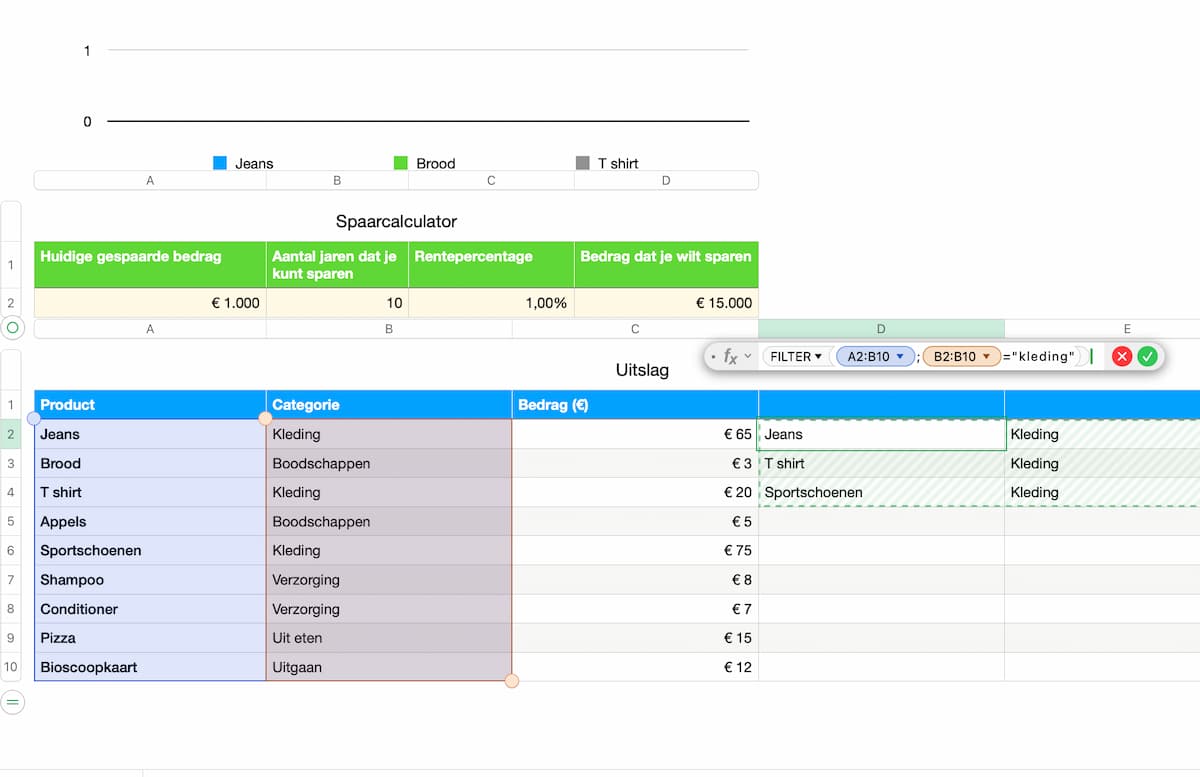Viewport: 1200px width, 777px height.
Task: Select the Pizza product cell
Action: click(x=150, y=638)
